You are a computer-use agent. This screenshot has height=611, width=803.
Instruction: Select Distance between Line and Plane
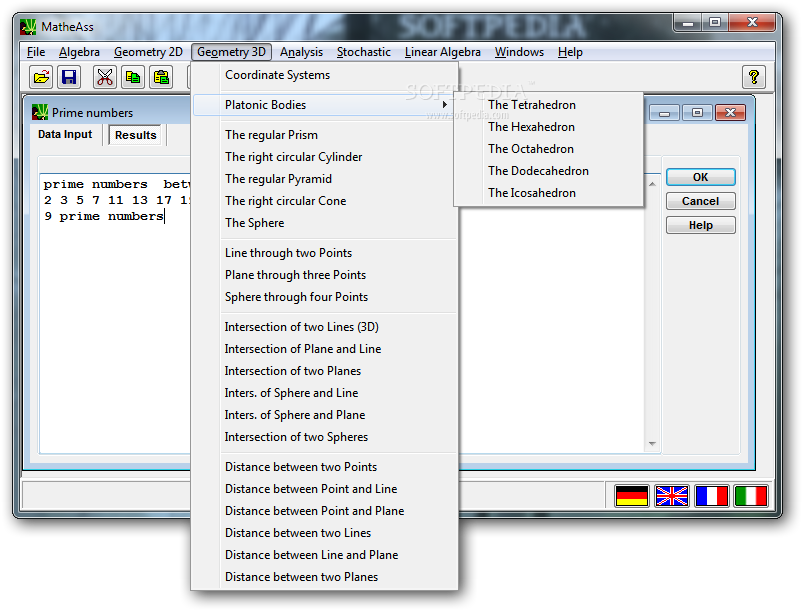pos(325,555)
